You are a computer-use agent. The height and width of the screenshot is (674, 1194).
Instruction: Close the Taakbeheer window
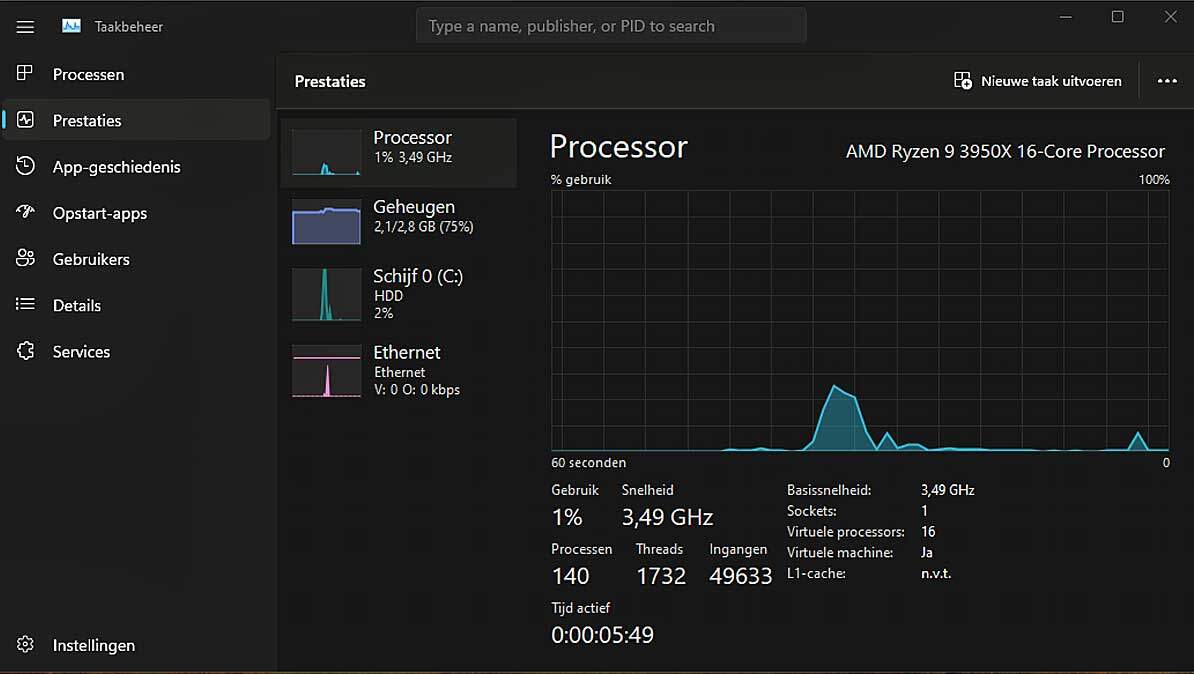pos(1170,17)
